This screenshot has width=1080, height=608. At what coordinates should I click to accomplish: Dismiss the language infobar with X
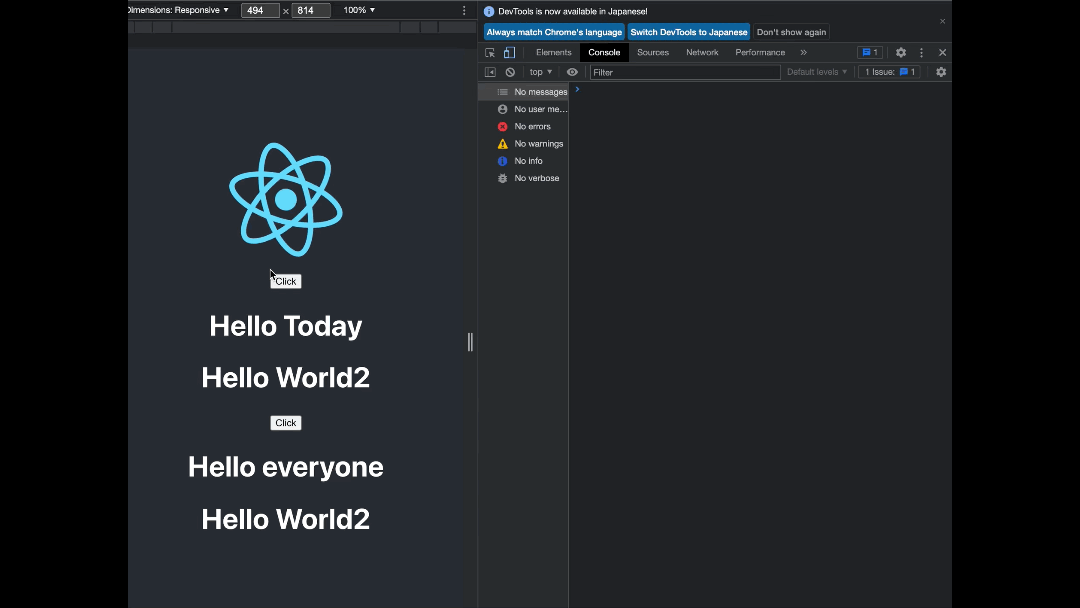point(942,21)
